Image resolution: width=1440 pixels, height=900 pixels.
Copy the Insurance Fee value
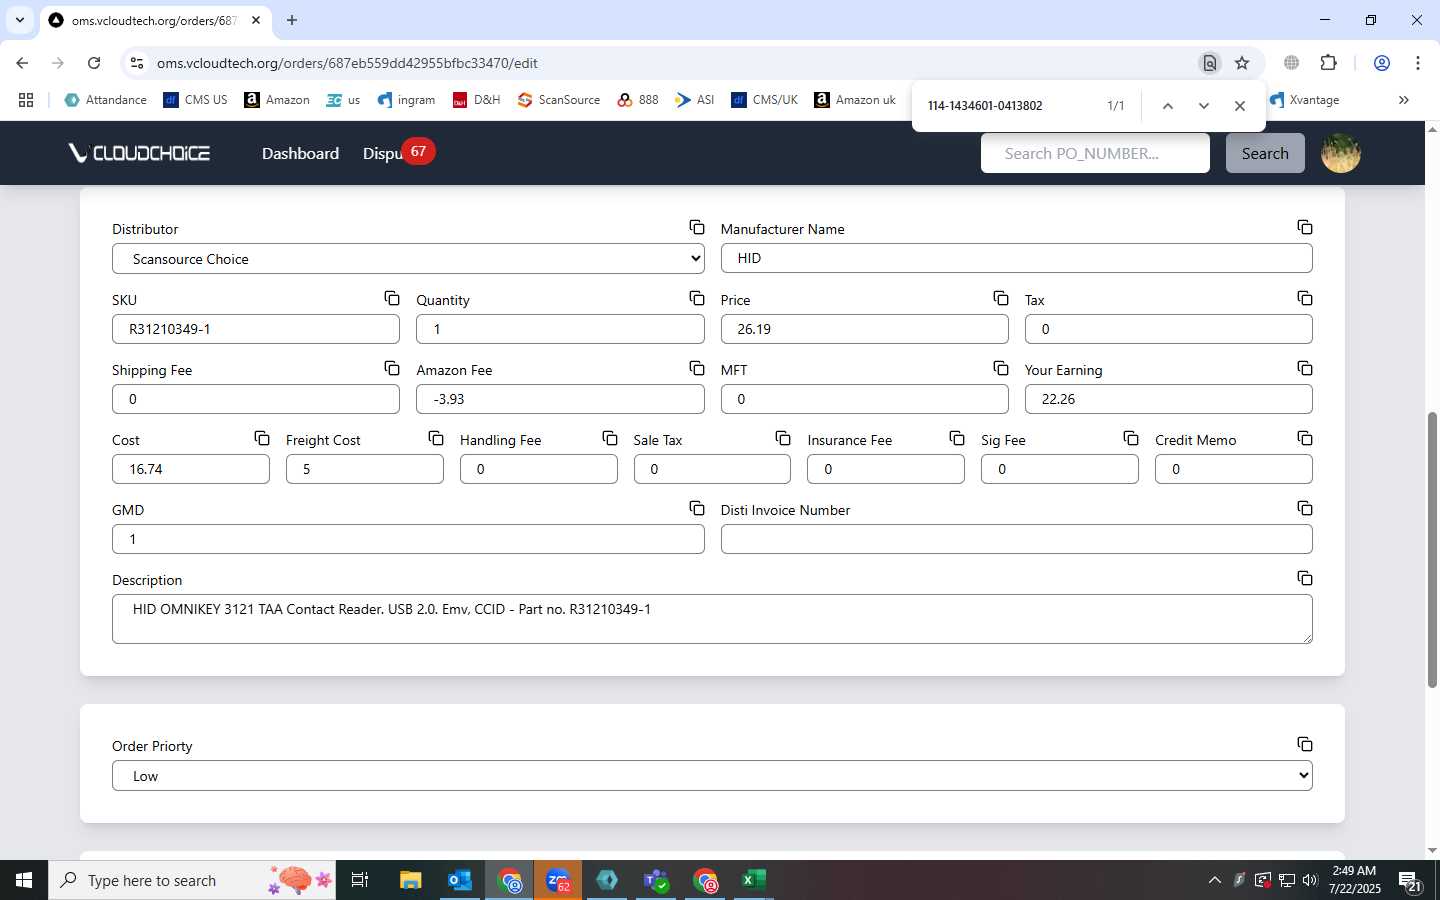(x=957, y=438)
